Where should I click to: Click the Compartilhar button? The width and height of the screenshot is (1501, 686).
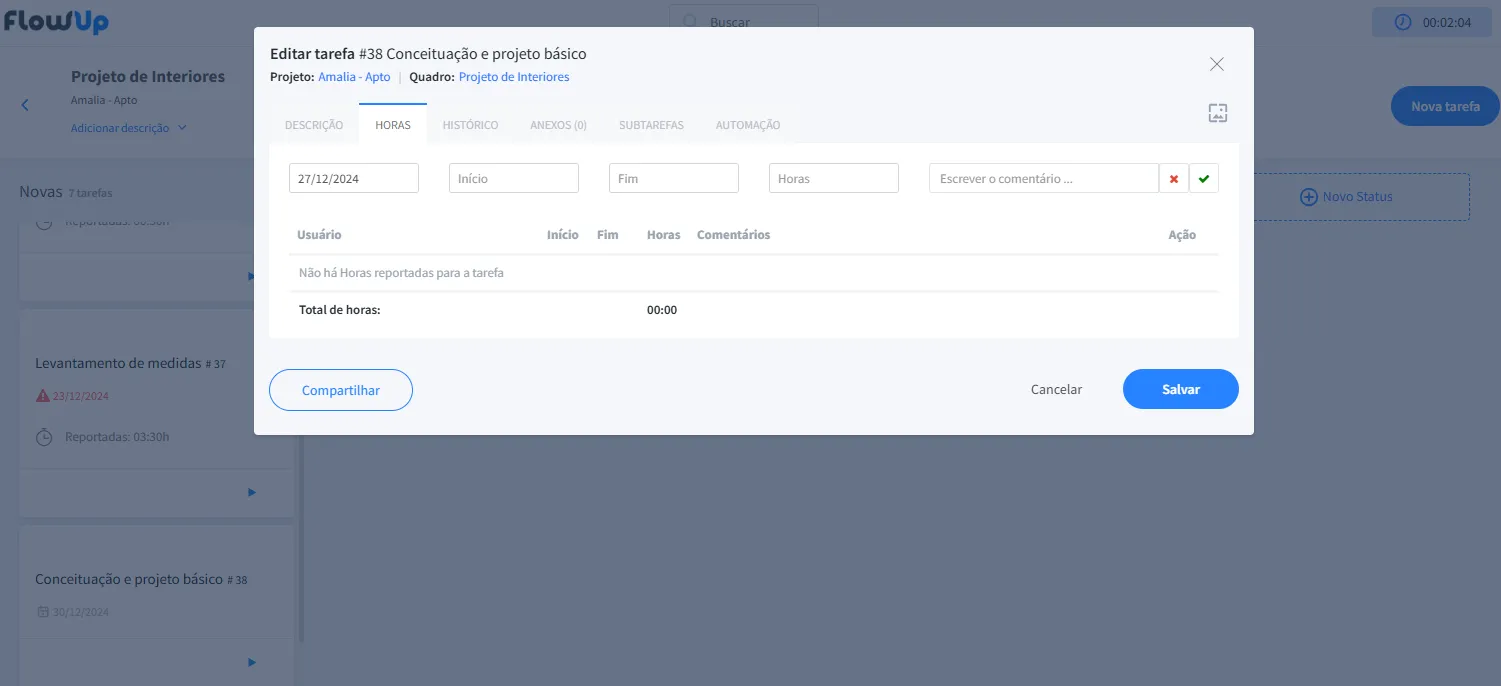(341, 390)
